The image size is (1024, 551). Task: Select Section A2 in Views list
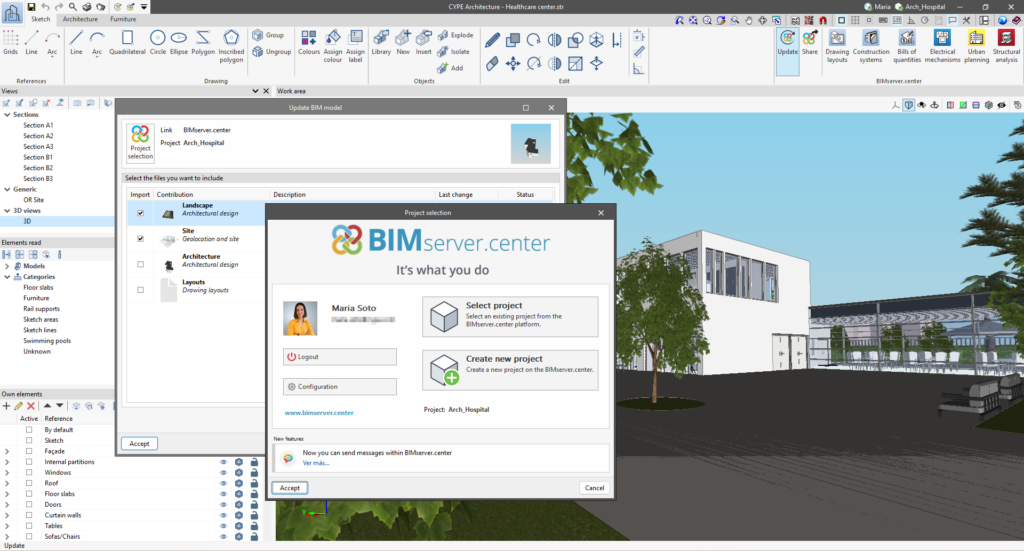click(38, 136)
